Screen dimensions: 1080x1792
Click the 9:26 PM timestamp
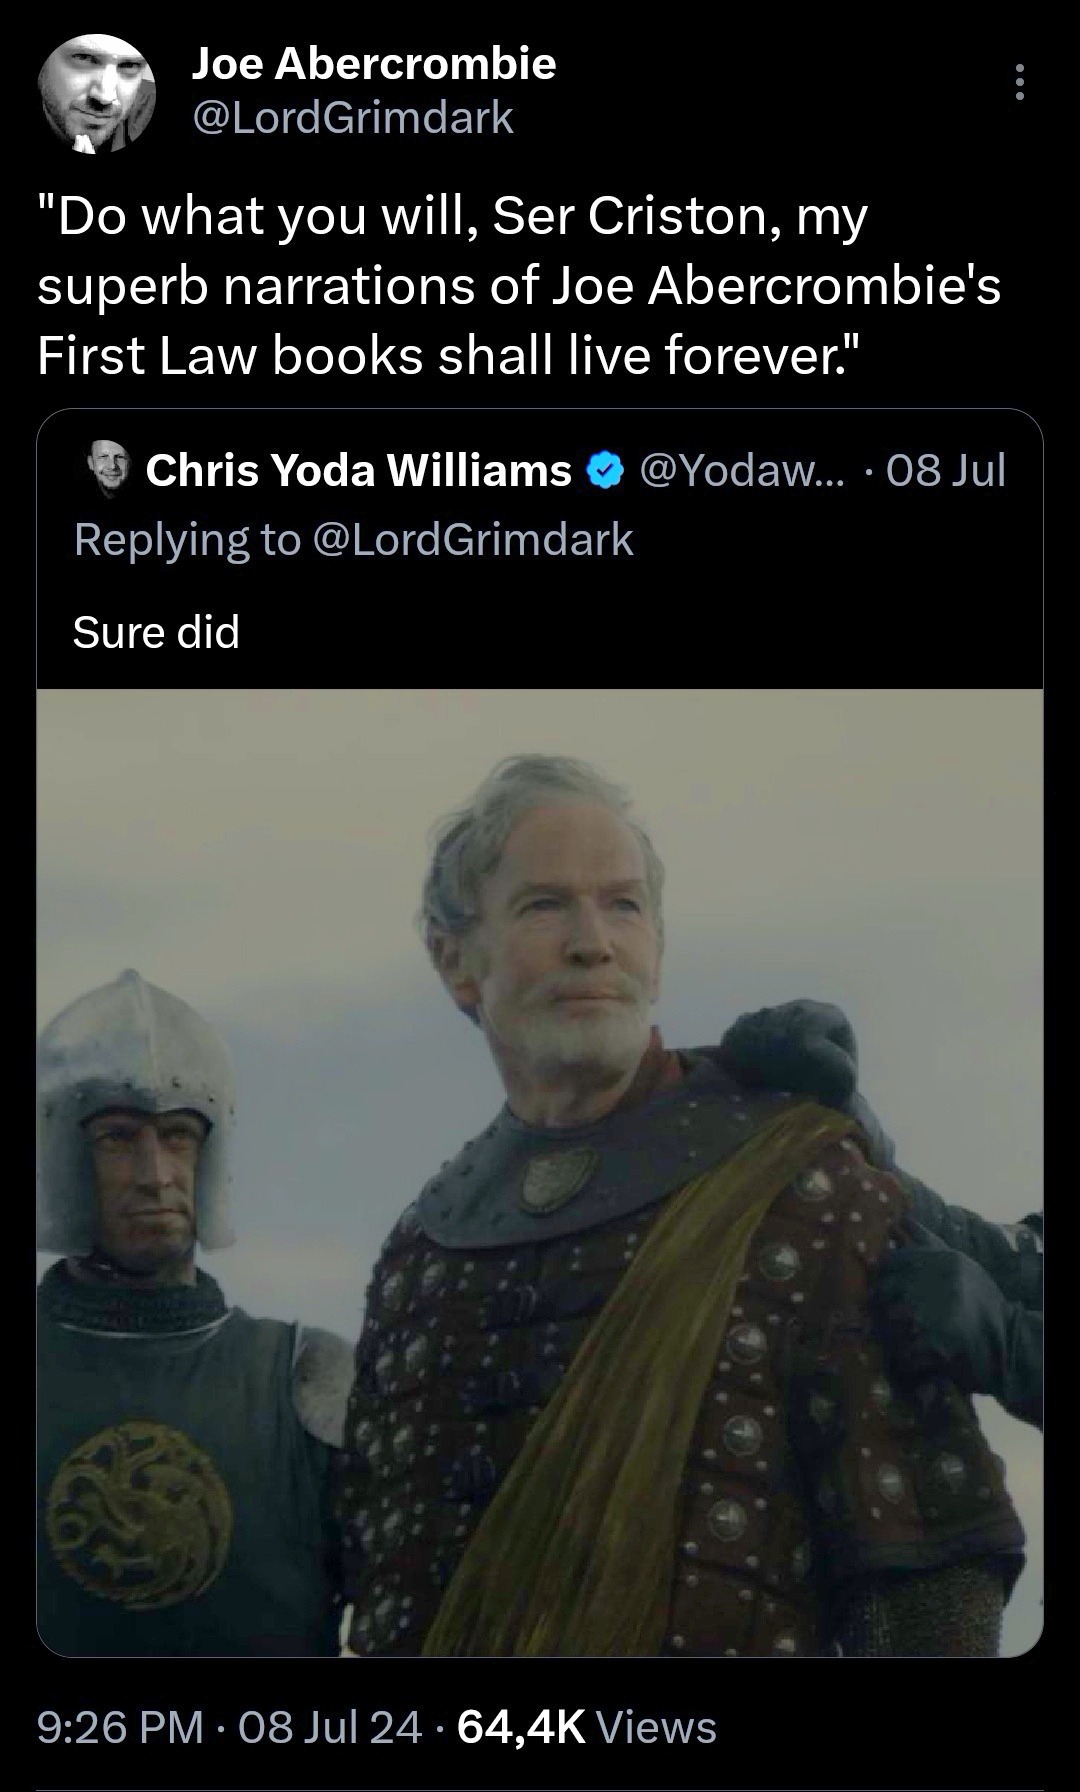pos(120,1727)
